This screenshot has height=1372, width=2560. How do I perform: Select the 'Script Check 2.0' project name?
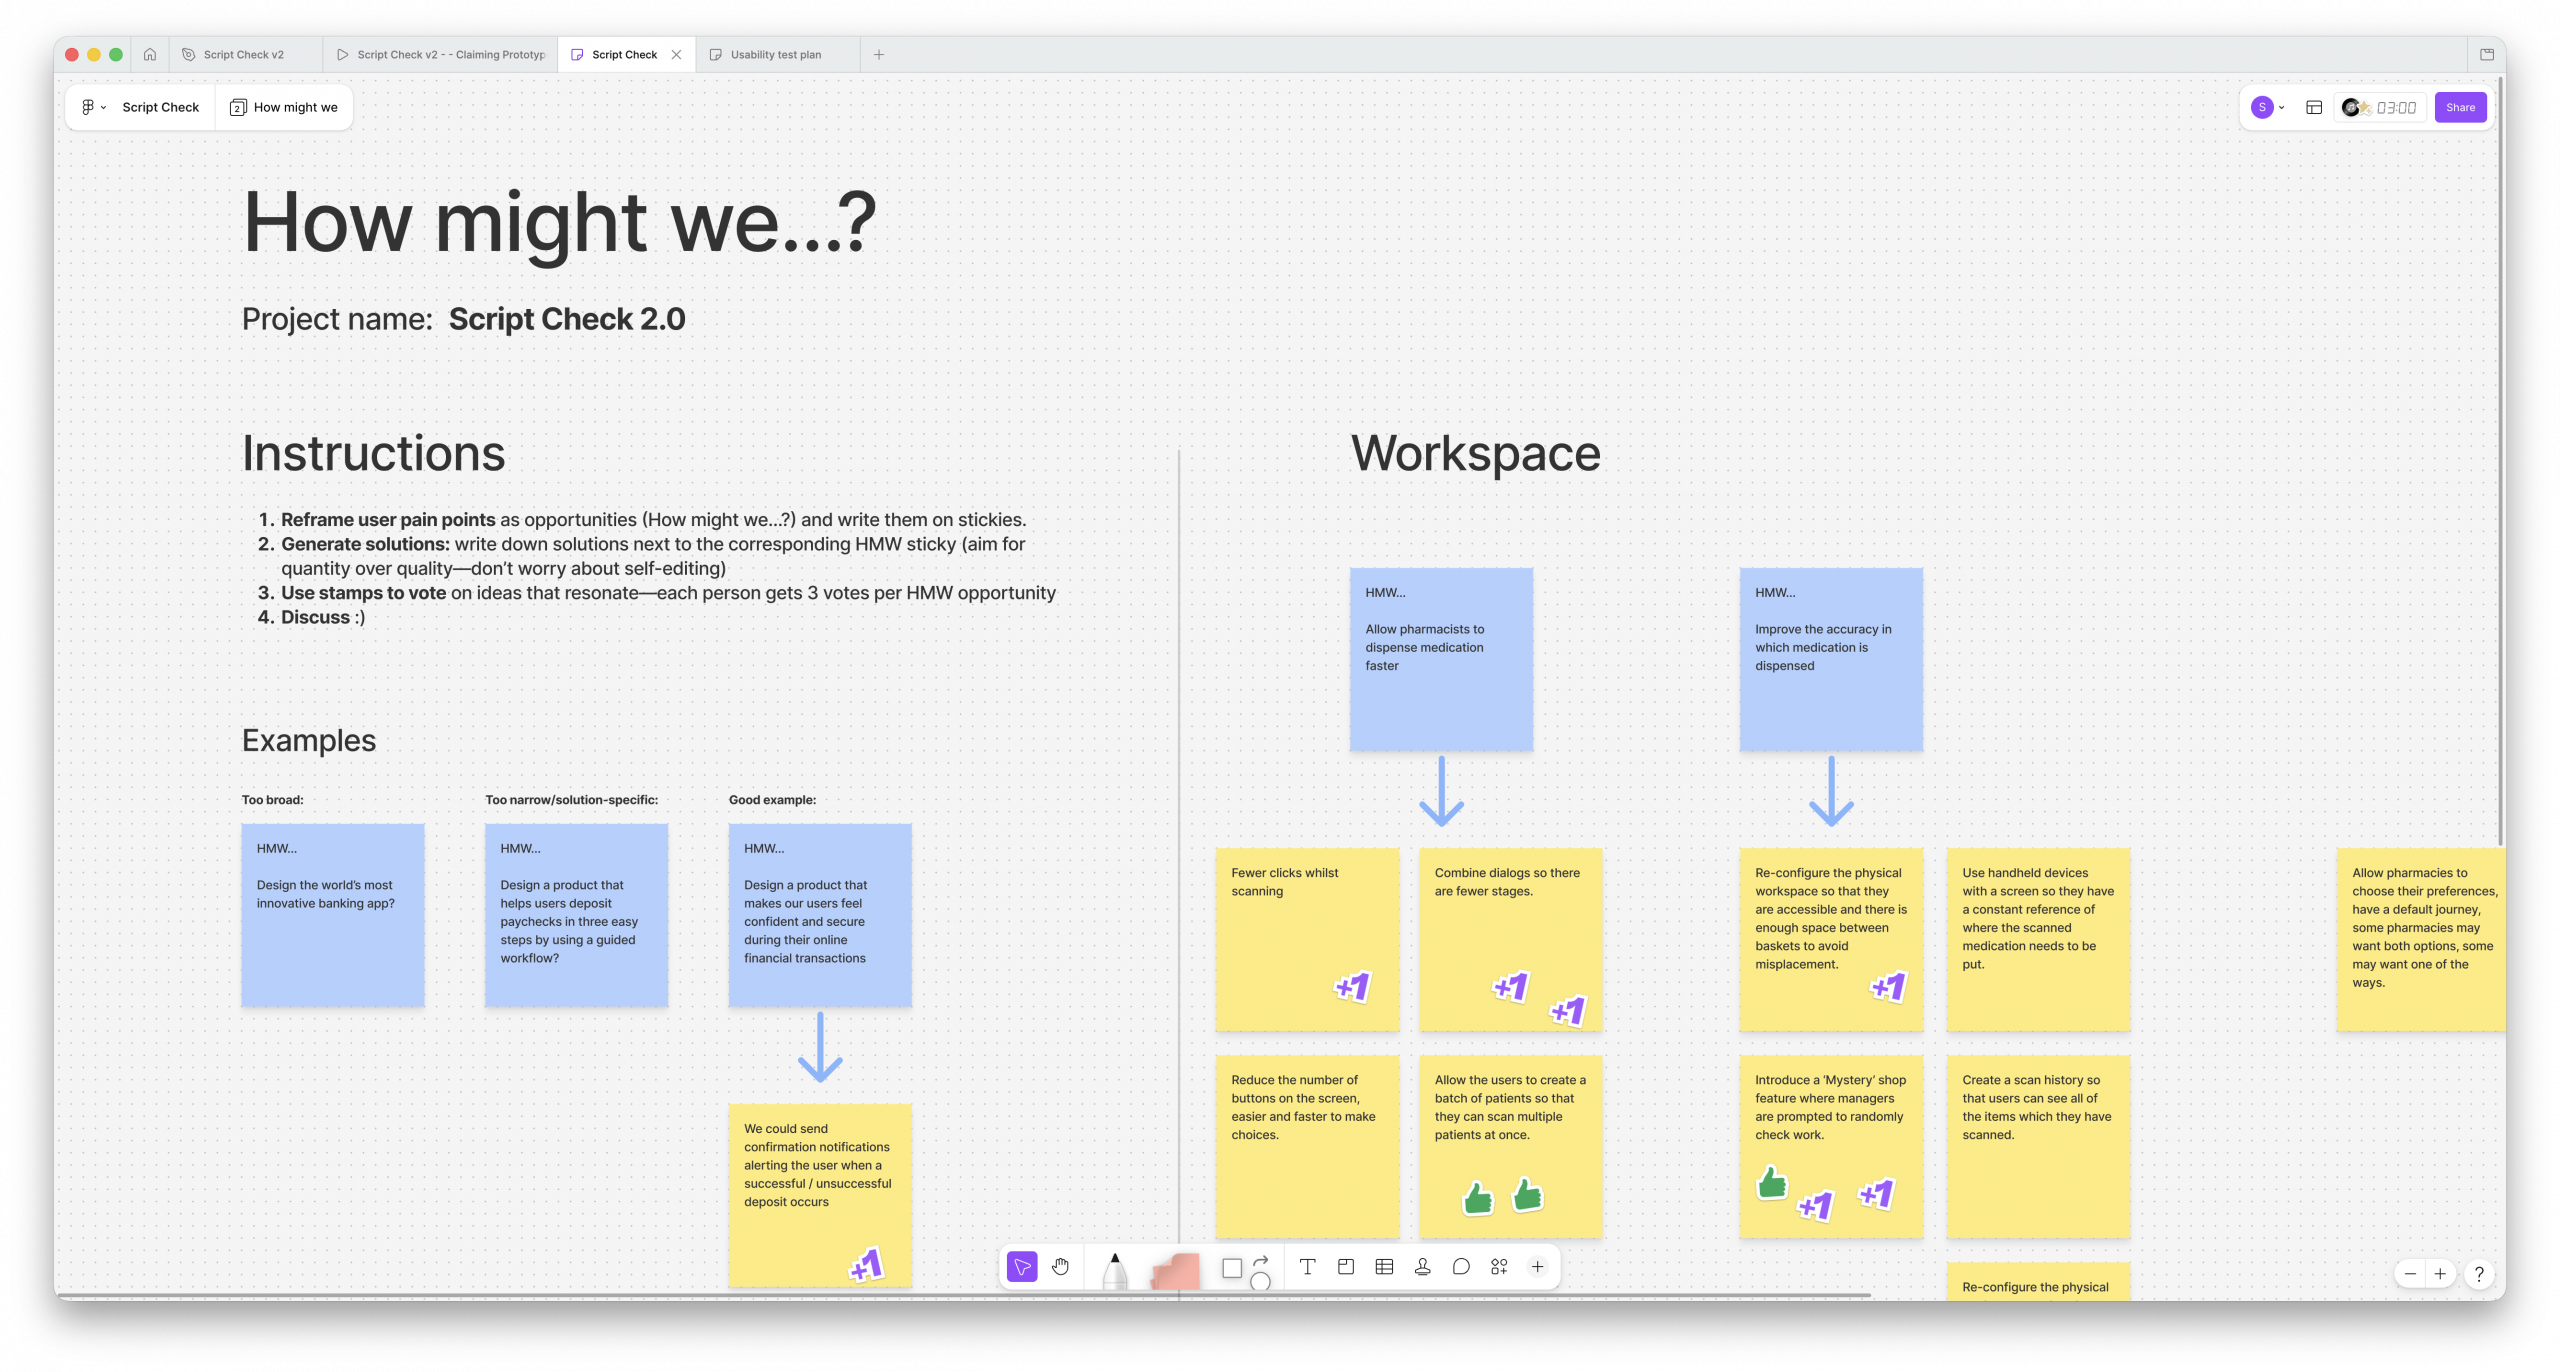[567, 319]
